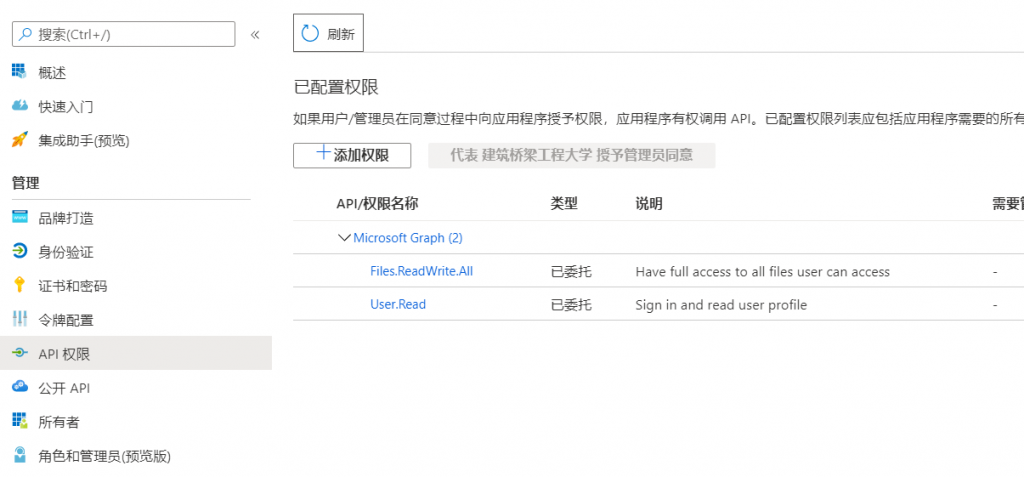Click the 概述 overview grid icon
Viewport: 1024px width, 477px height.
(19, 72)
